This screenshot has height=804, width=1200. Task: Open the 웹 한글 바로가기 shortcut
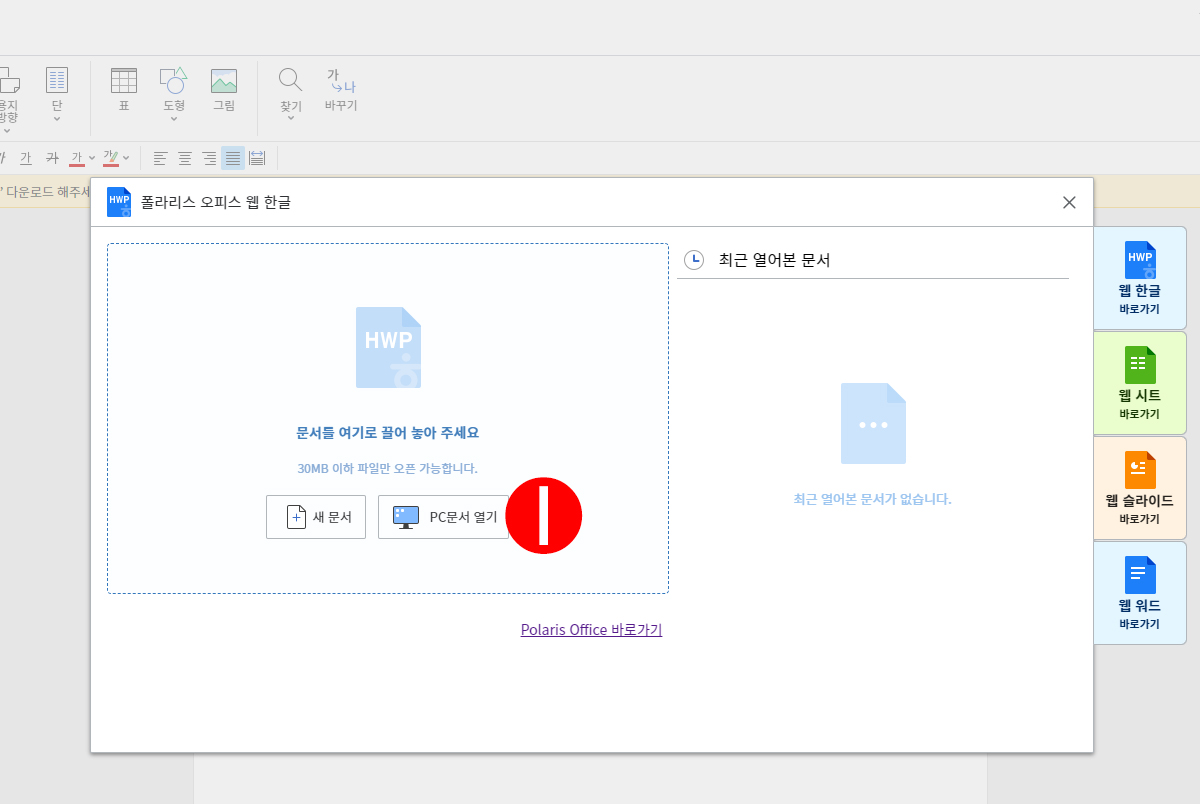pyautogui.click(x=1140, y=278)
